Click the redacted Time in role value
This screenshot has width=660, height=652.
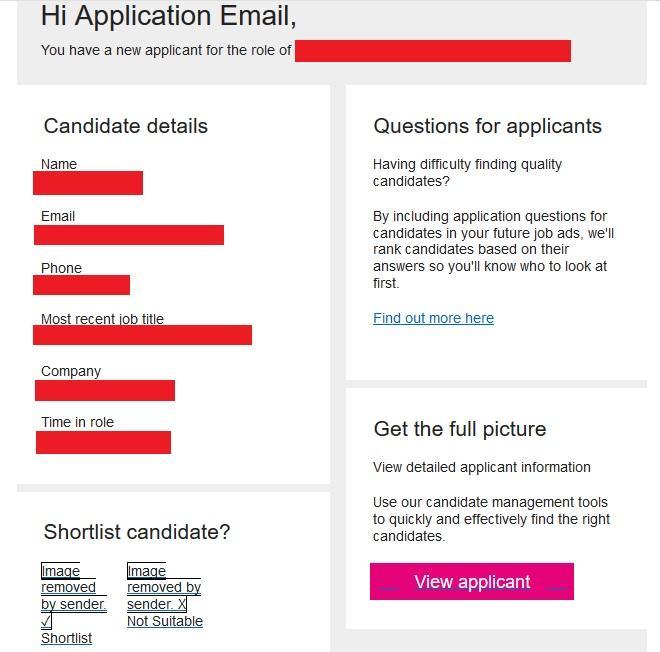(103, 442)
